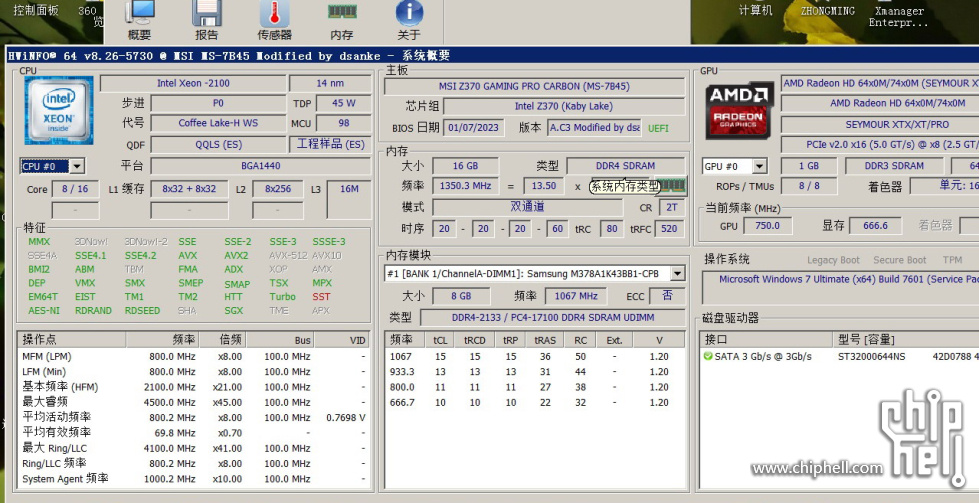Image resolution: width=979 pixels, height=503 pixels.
Task: Open the Xmanager Enterprise desktop shortcut
Action: coord(898,17)
